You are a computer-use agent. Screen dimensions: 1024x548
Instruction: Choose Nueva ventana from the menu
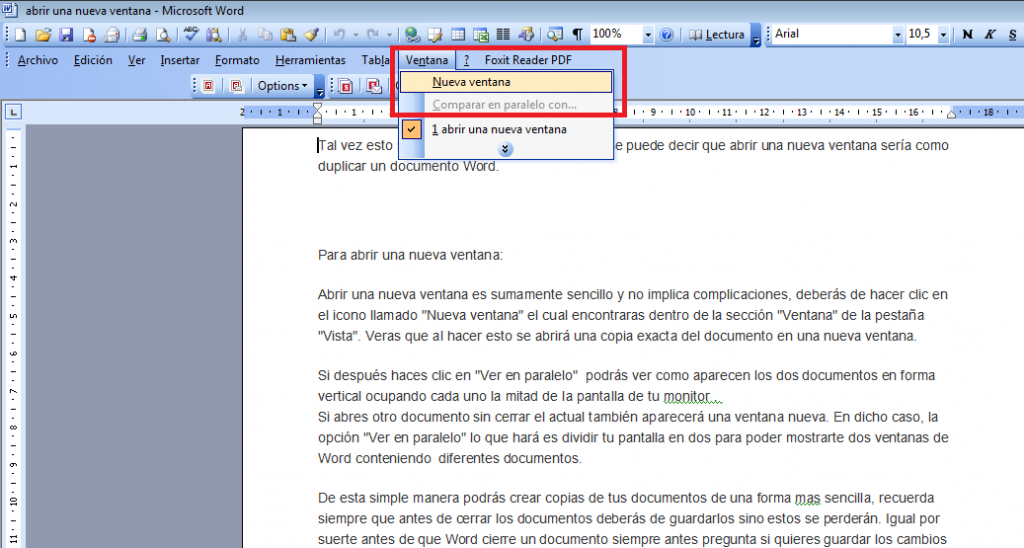[x=506, y=82]
